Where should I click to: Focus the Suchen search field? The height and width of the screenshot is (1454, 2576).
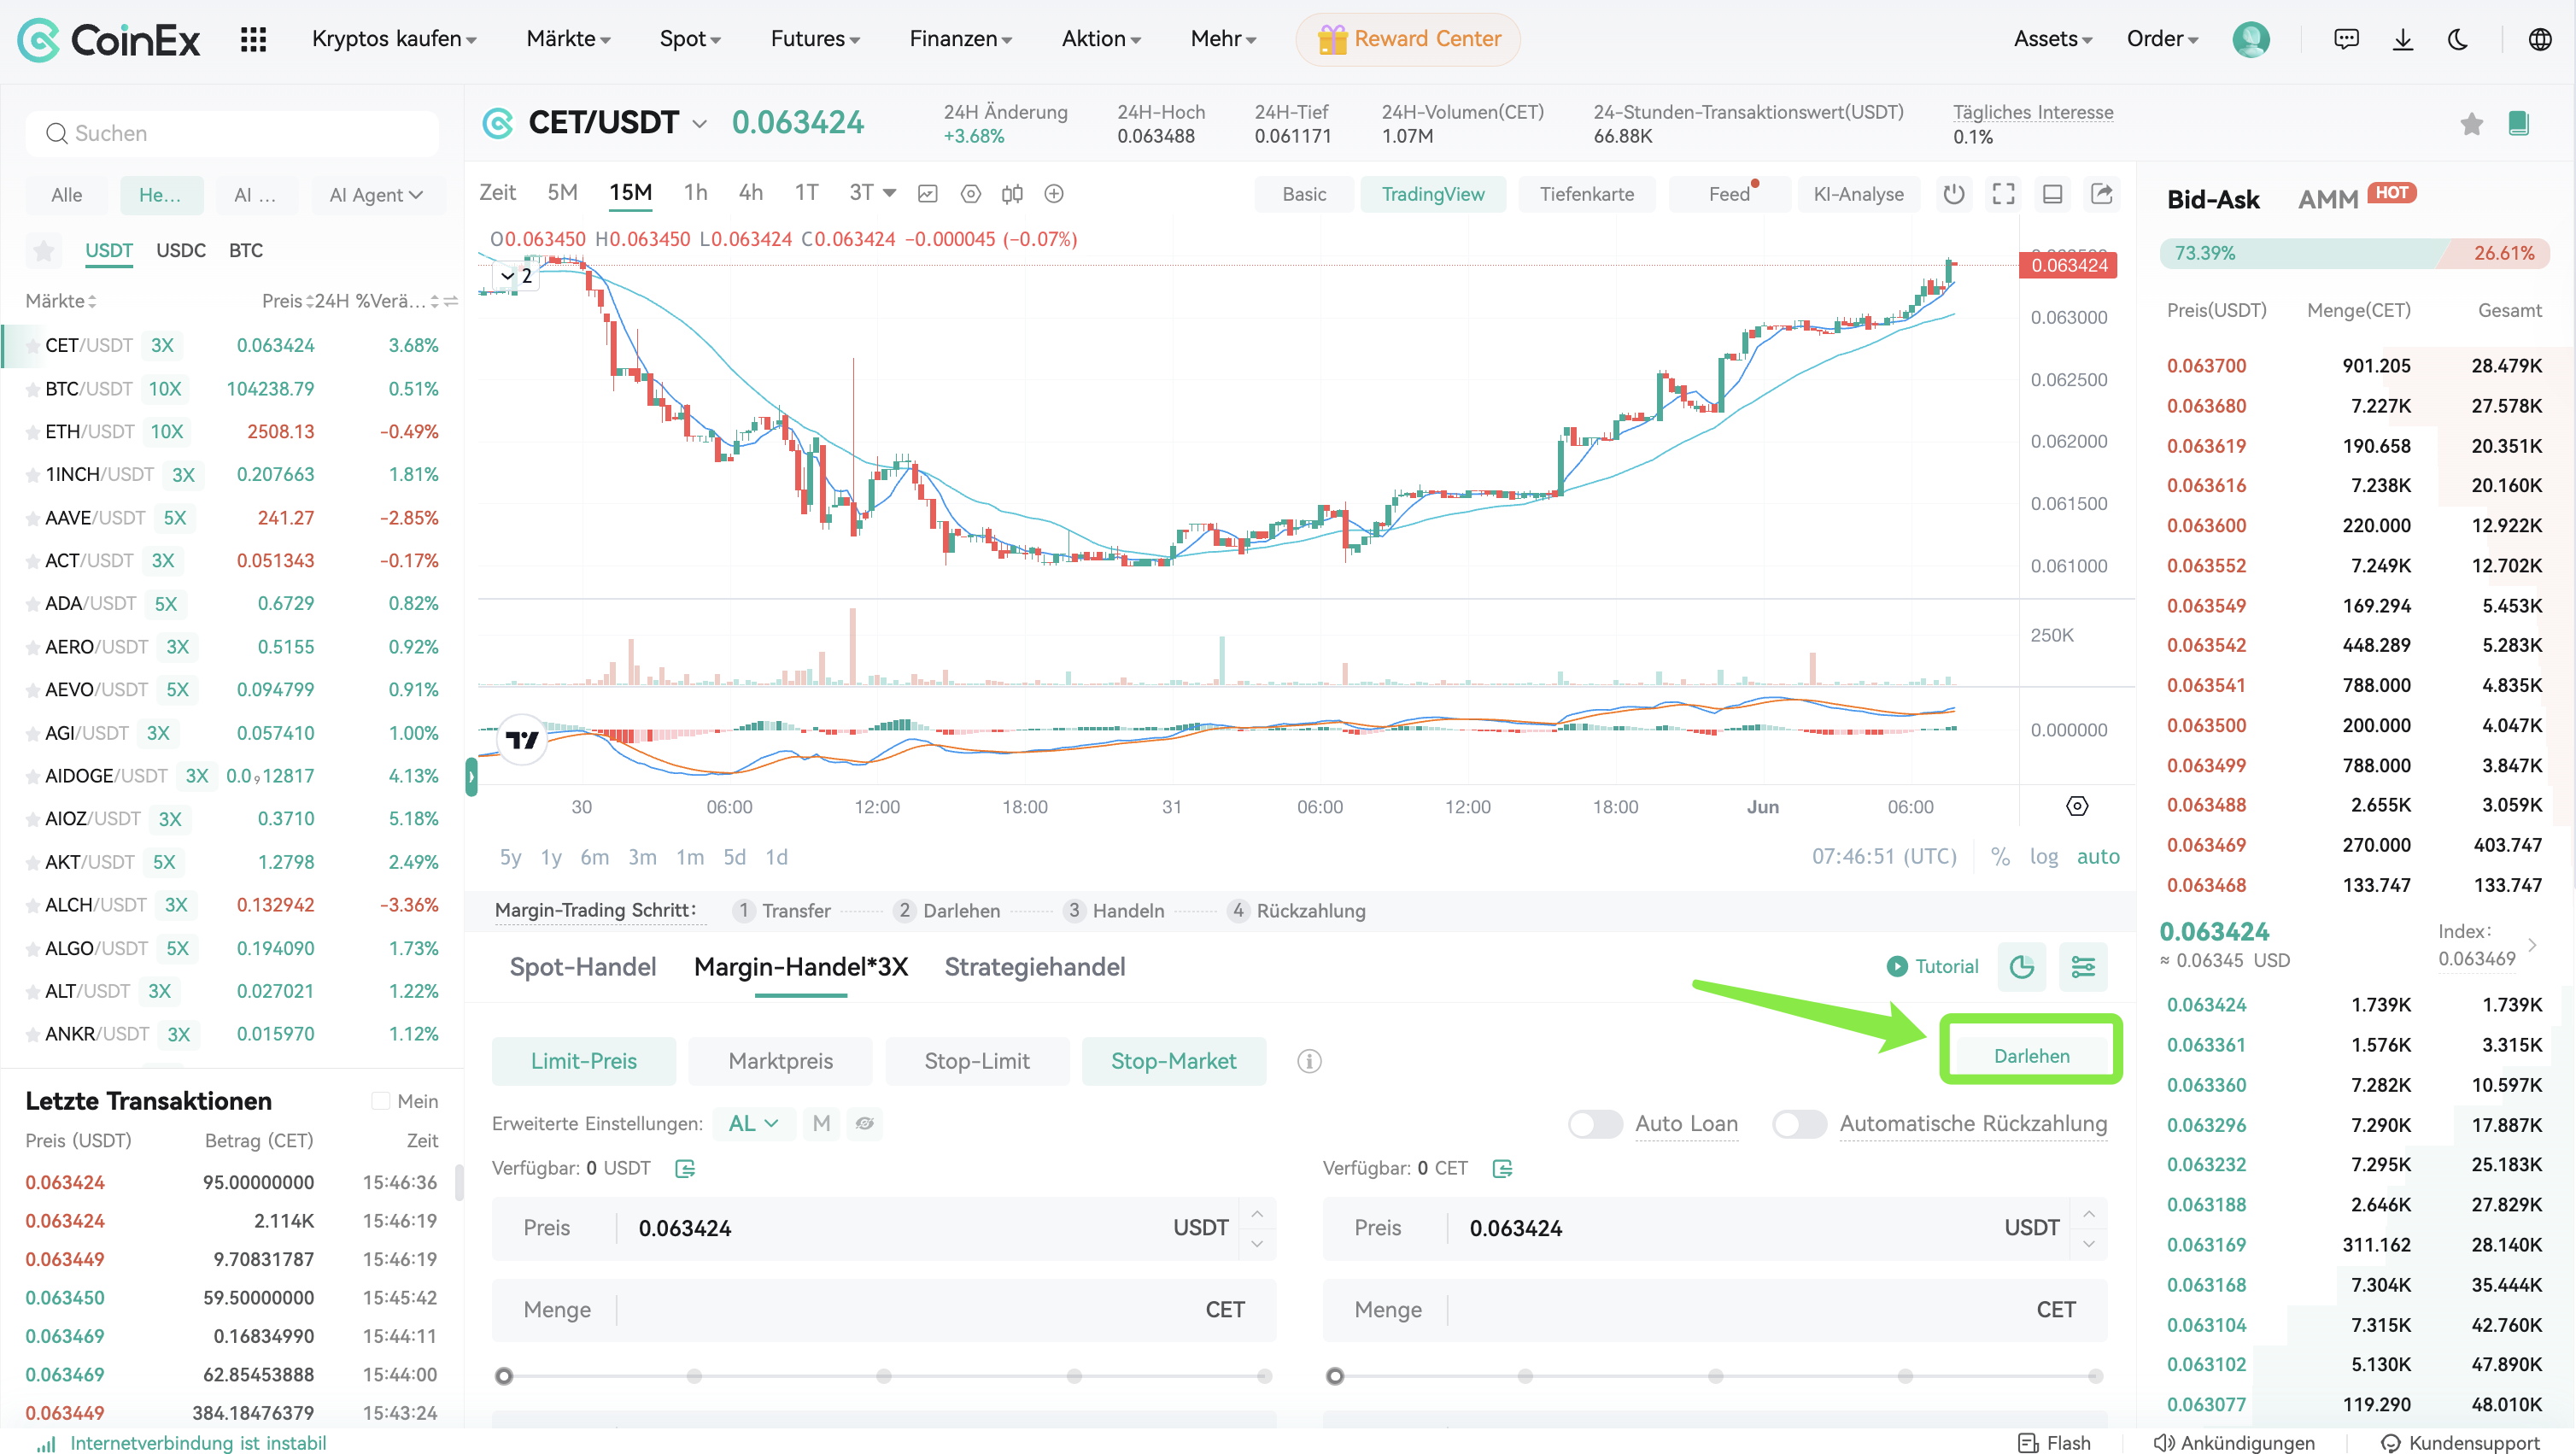[232, 134]
